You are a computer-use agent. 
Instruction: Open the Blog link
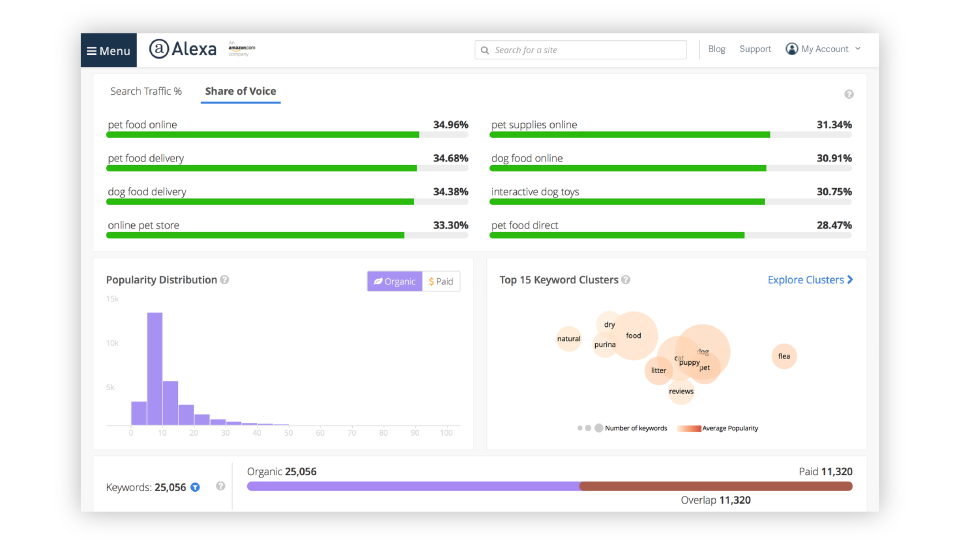(x=716, y=49)
